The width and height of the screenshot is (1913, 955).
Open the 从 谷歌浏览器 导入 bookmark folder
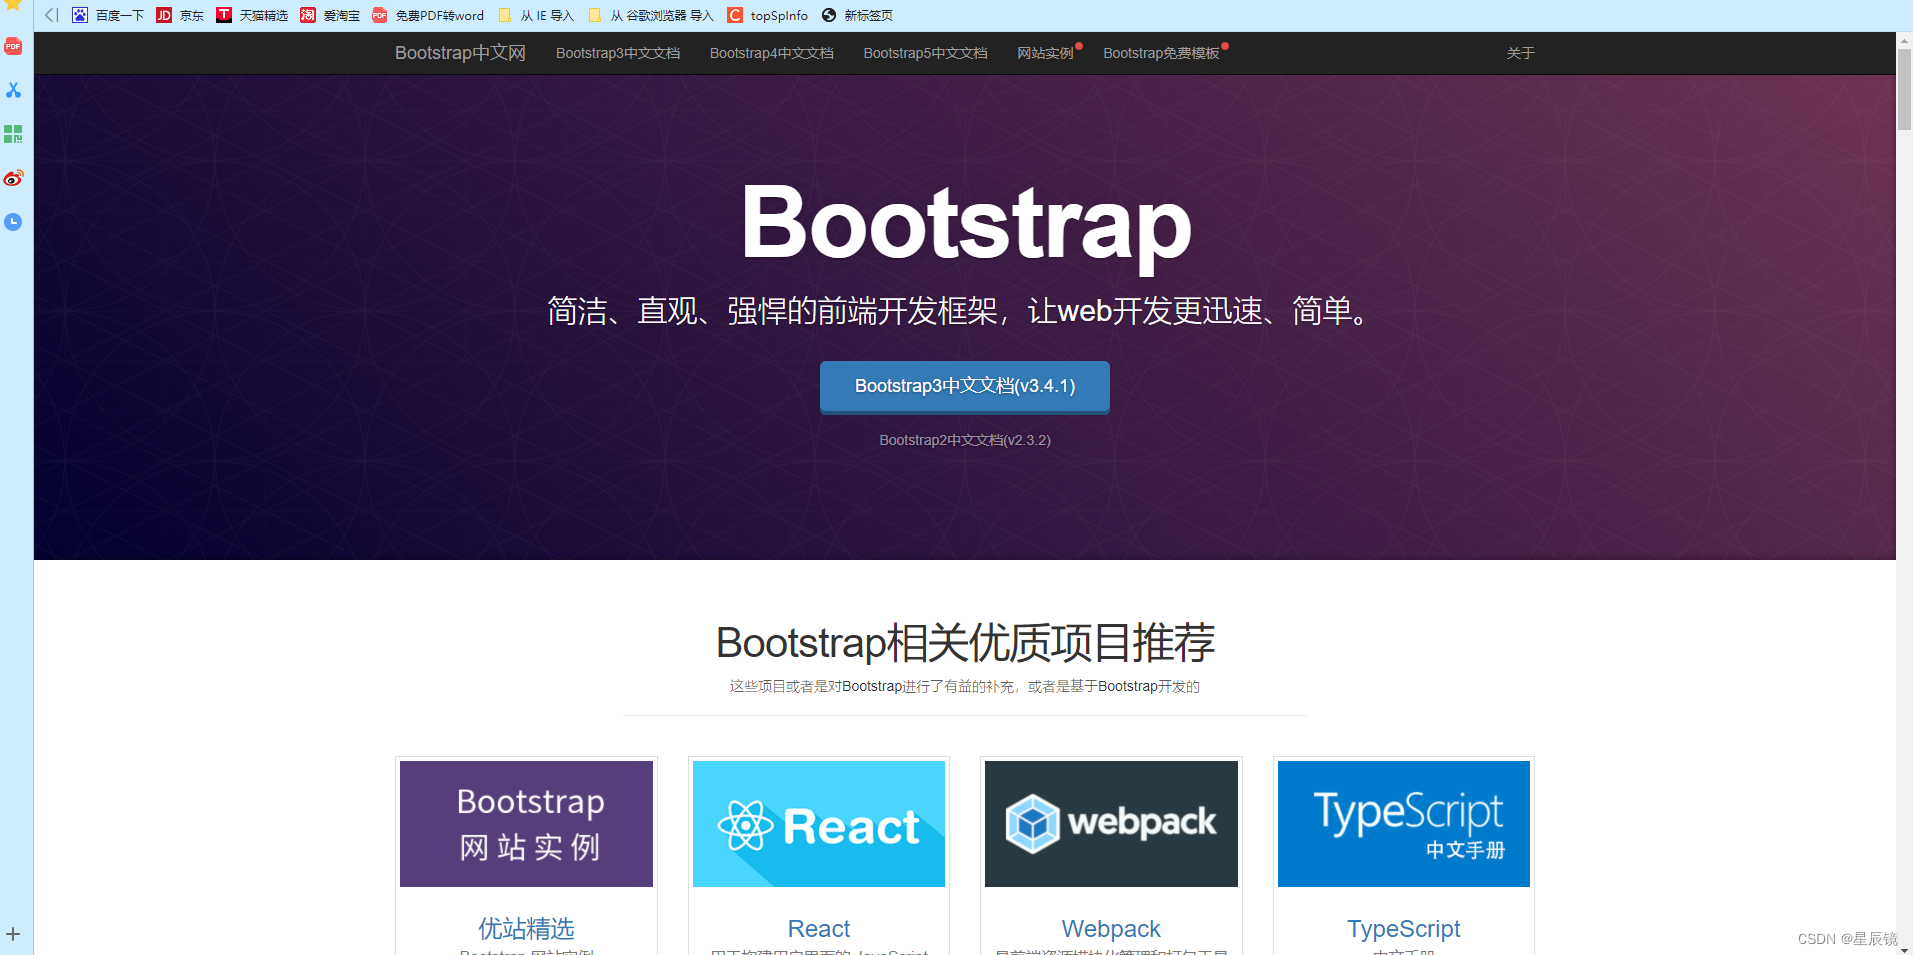651,15
